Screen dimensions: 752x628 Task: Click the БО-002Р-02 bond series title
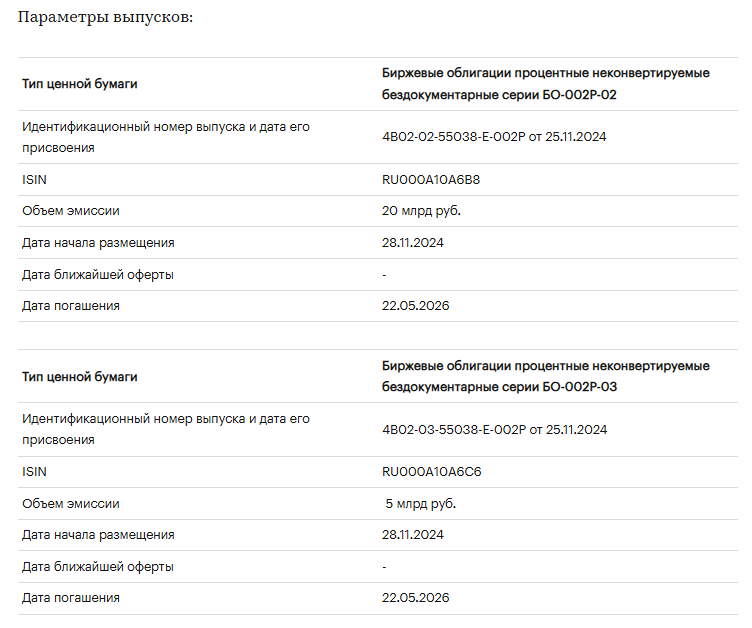[545, 85]
